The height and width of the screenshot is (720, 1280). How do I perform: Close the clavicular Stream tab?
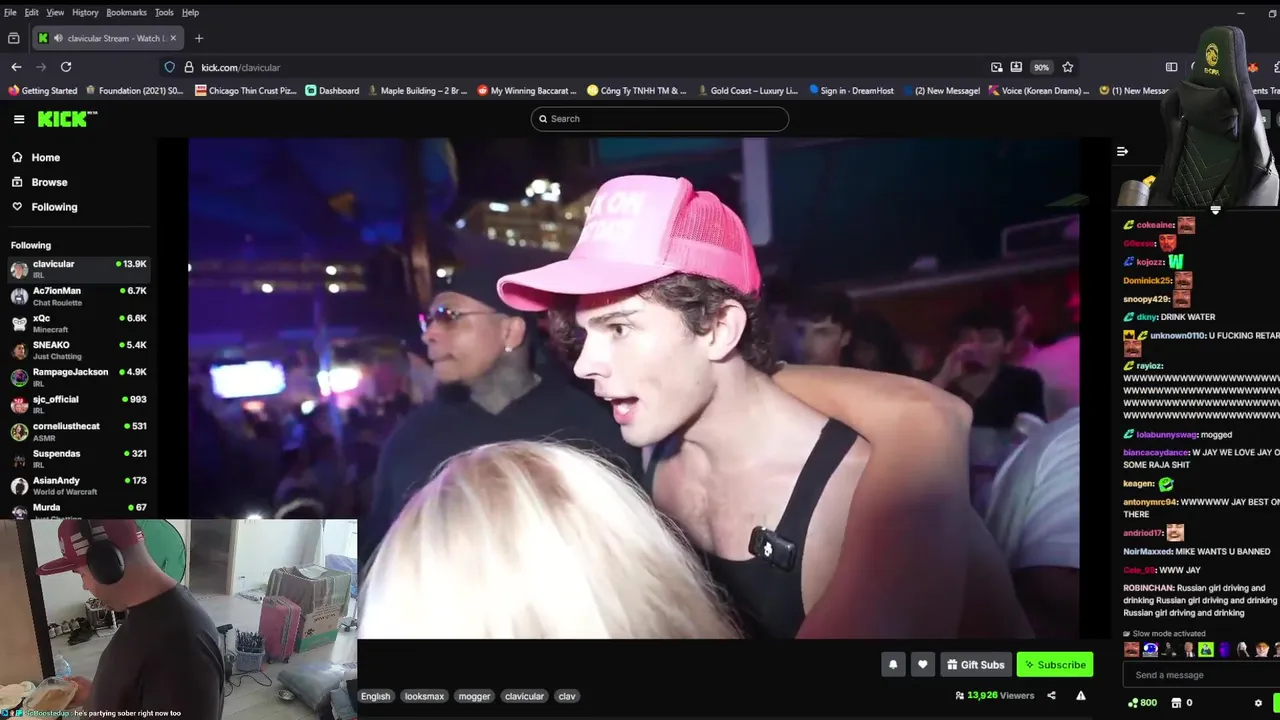coord(173,38)
